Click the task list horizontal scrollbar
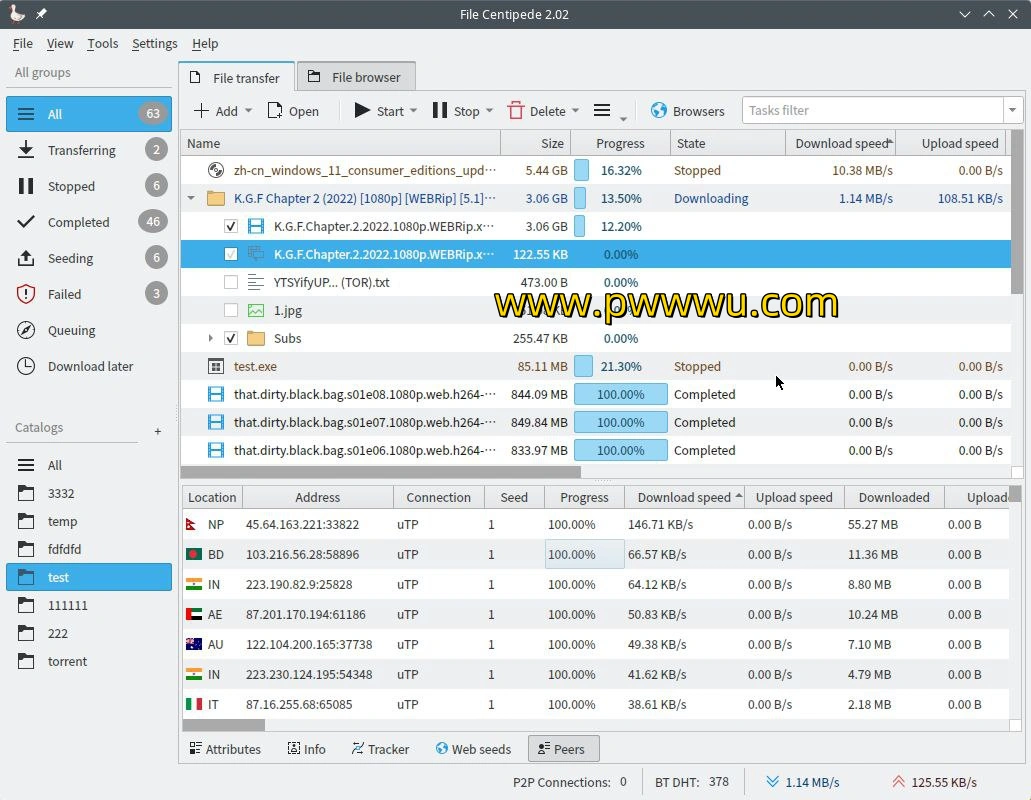The width and height of the screenshot is (1031, 800). pyautogui.click(x=381, y=472)
